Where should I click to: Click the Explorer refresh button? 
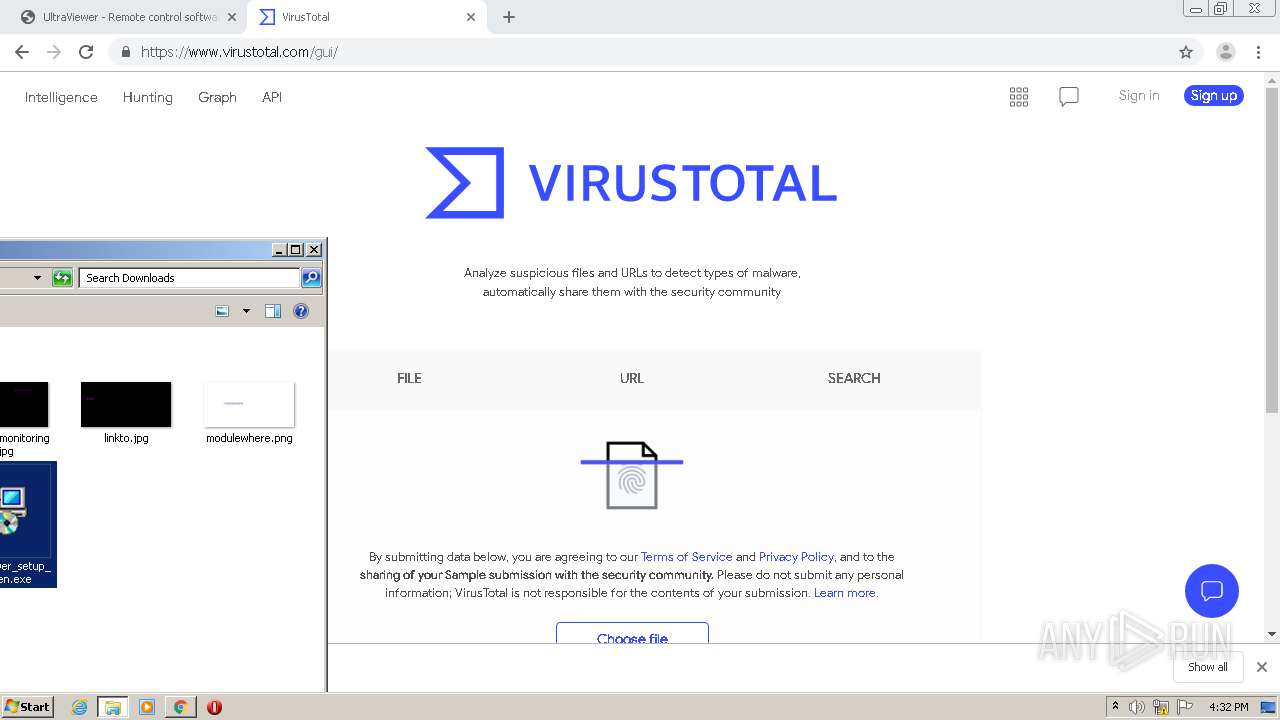(x=62, y=278)
